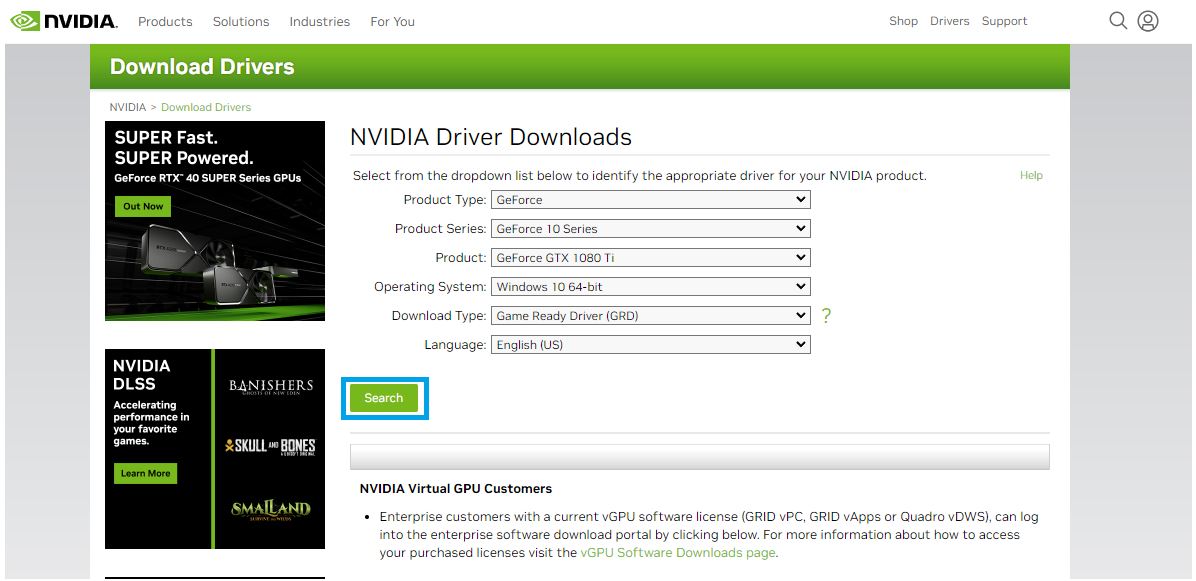Open the site search magnifier icon
1196x581 pixels.
tap(1118, 20)
